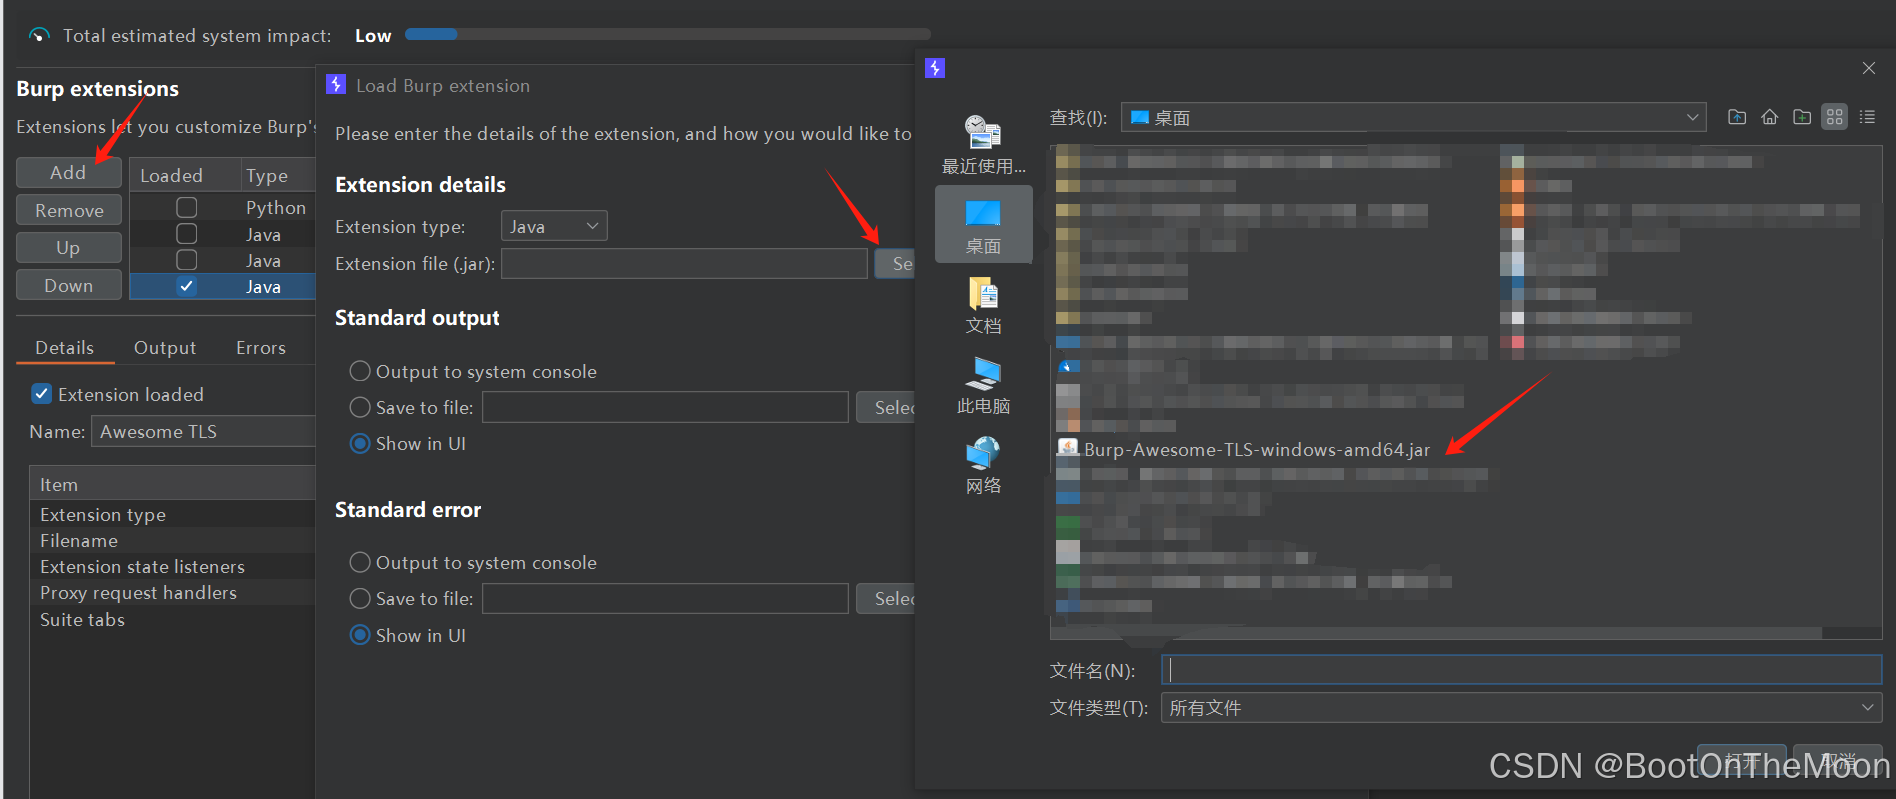The height and width of the screenshot is (799, 1896).
Task: Select Standard error 'Output to system console'
Action: point(360,562)
